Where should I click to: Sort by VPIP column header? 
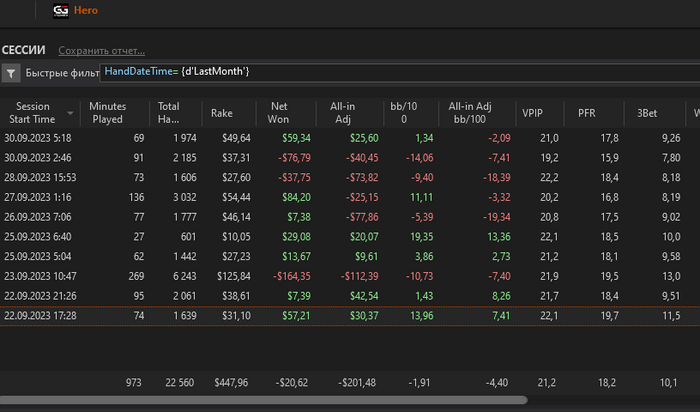coord(533,113)
